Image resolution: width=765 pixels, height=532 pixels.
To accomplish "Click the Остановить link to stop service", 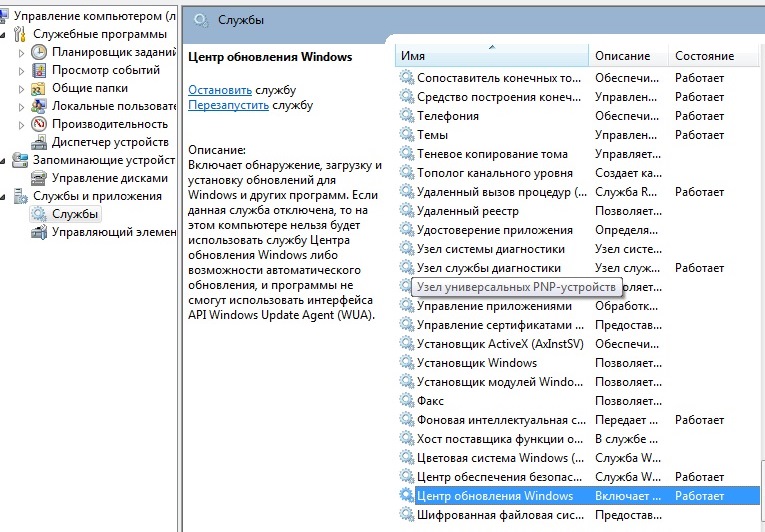I will point(220,89).
